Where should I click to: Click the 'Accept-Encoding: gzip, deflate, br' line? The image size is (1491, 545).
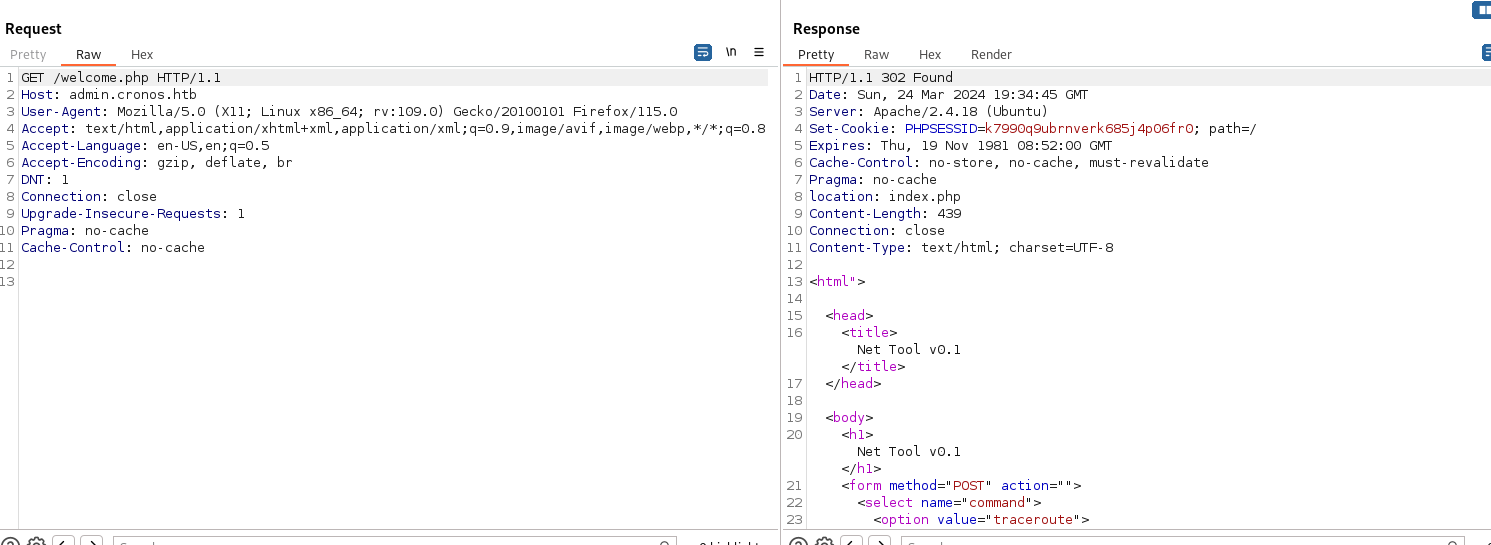157,163
